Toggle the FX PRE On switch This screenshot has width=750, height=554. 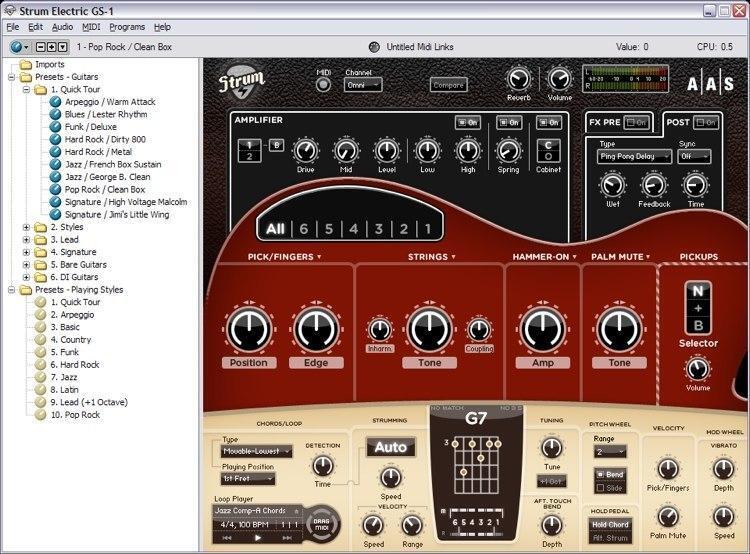(x=636, y=122)
